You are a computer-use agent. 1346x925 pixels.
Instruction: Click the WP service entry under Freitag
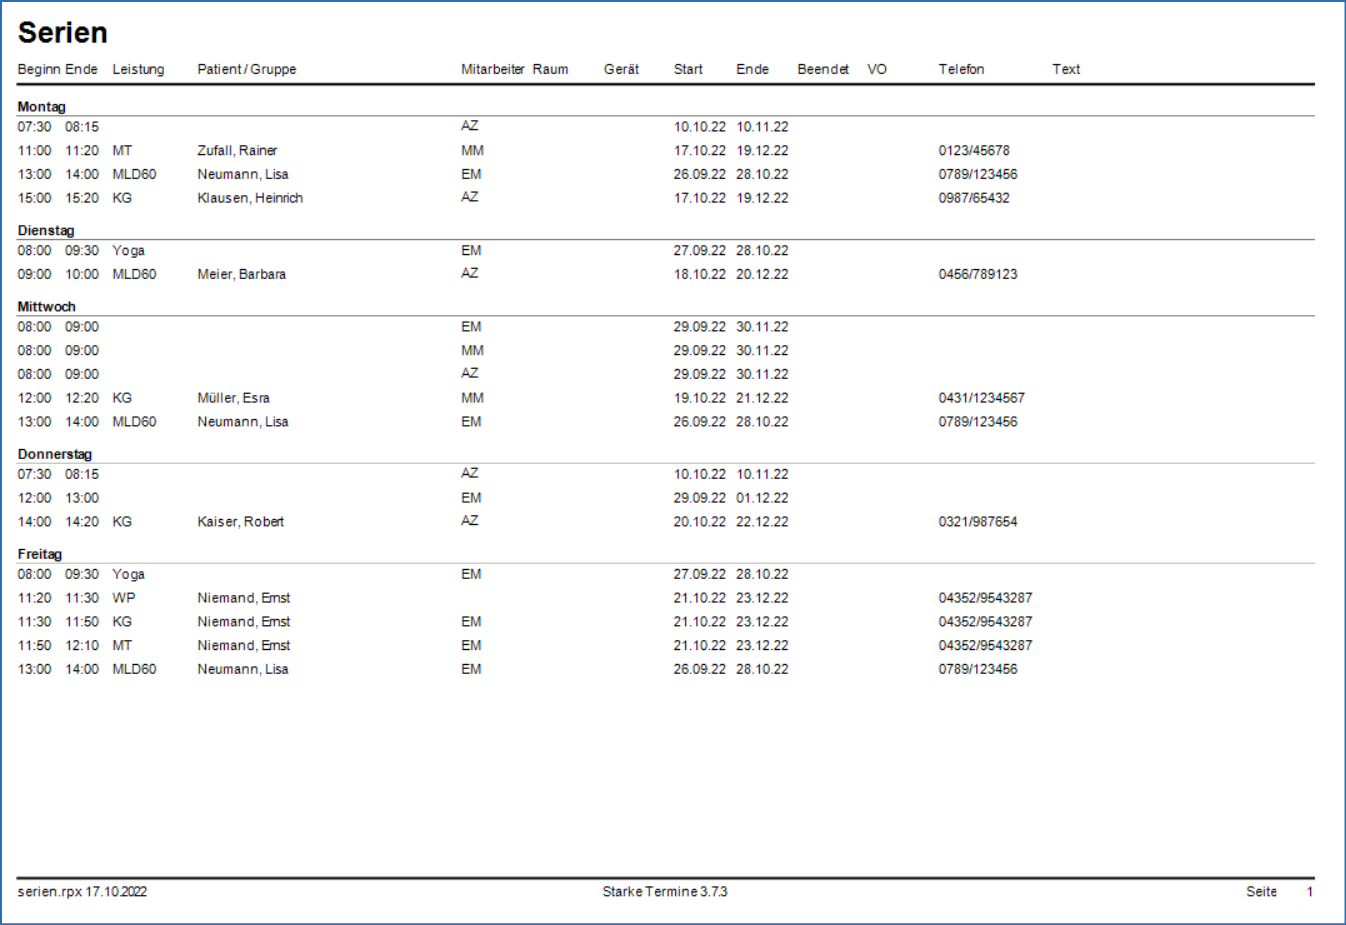pos(123,598)
